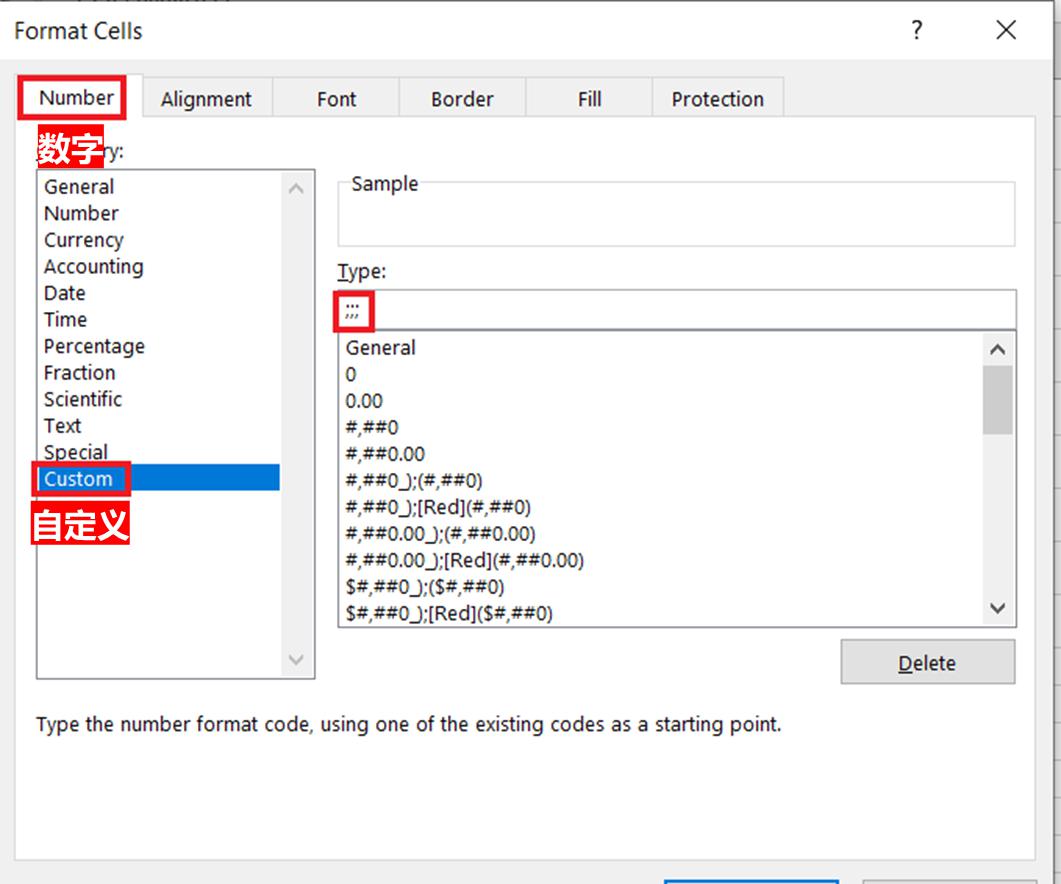Select General in the category list
Screen dimensions: 1061x884
pyautogui.click(x=158, y=187)
